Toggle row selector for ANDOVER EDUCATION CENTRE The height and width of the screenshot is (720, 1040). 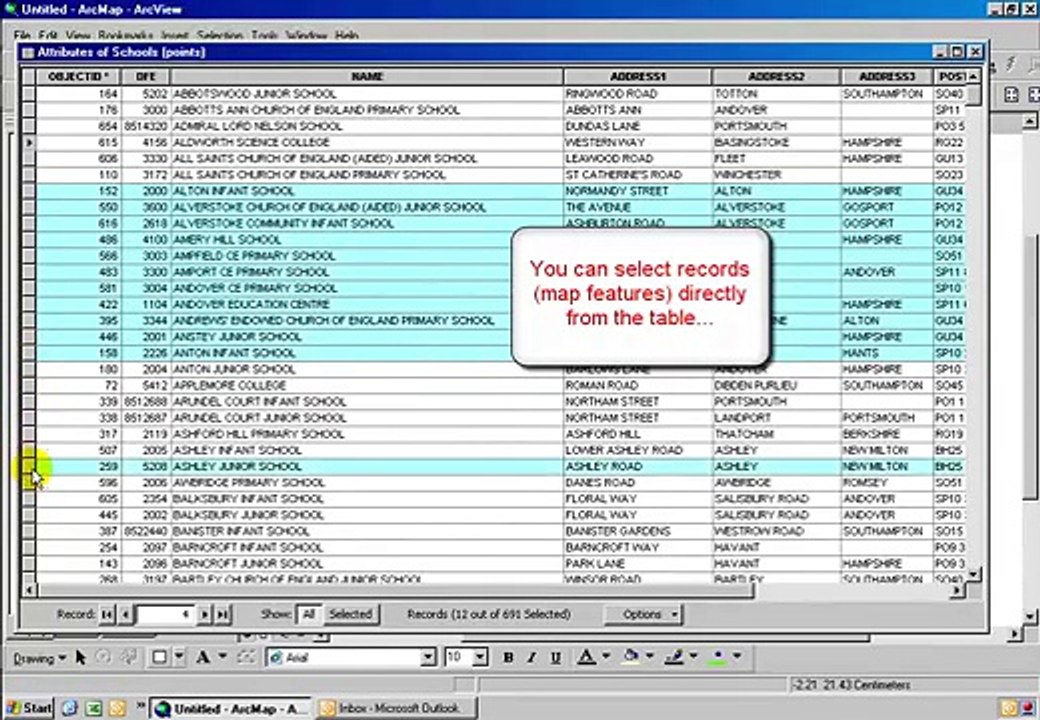pos(29,304)
